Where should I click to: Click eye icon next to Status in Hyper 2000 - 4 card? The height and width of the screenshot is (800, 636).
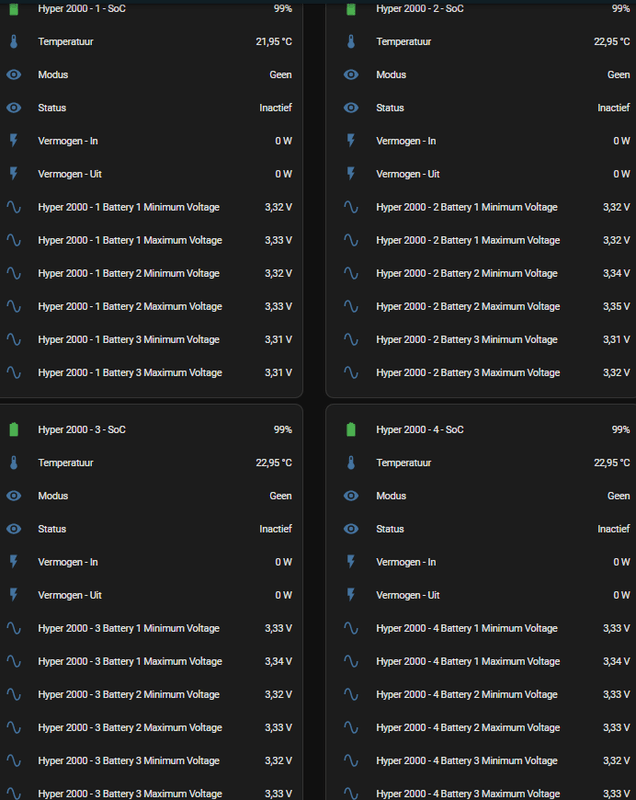click(x=351, y=529)
